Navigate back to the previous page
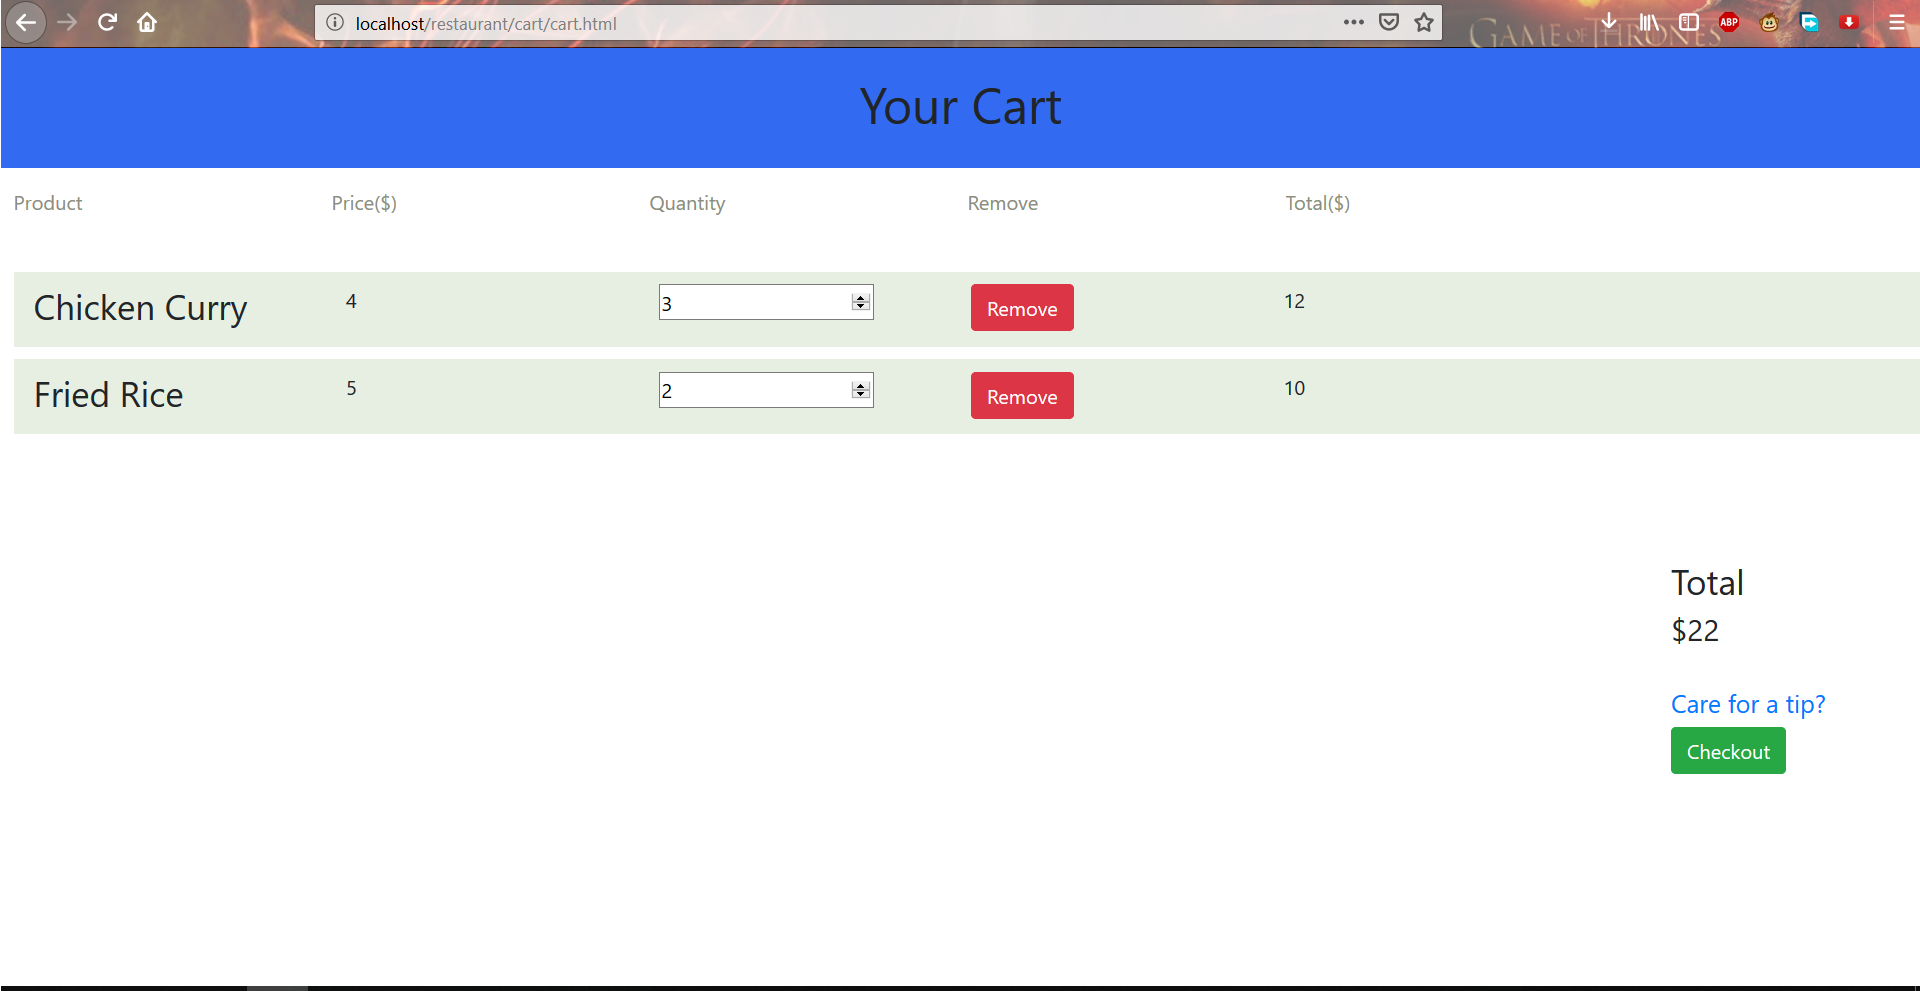The image size is (1920, 991). coord(27,22)
